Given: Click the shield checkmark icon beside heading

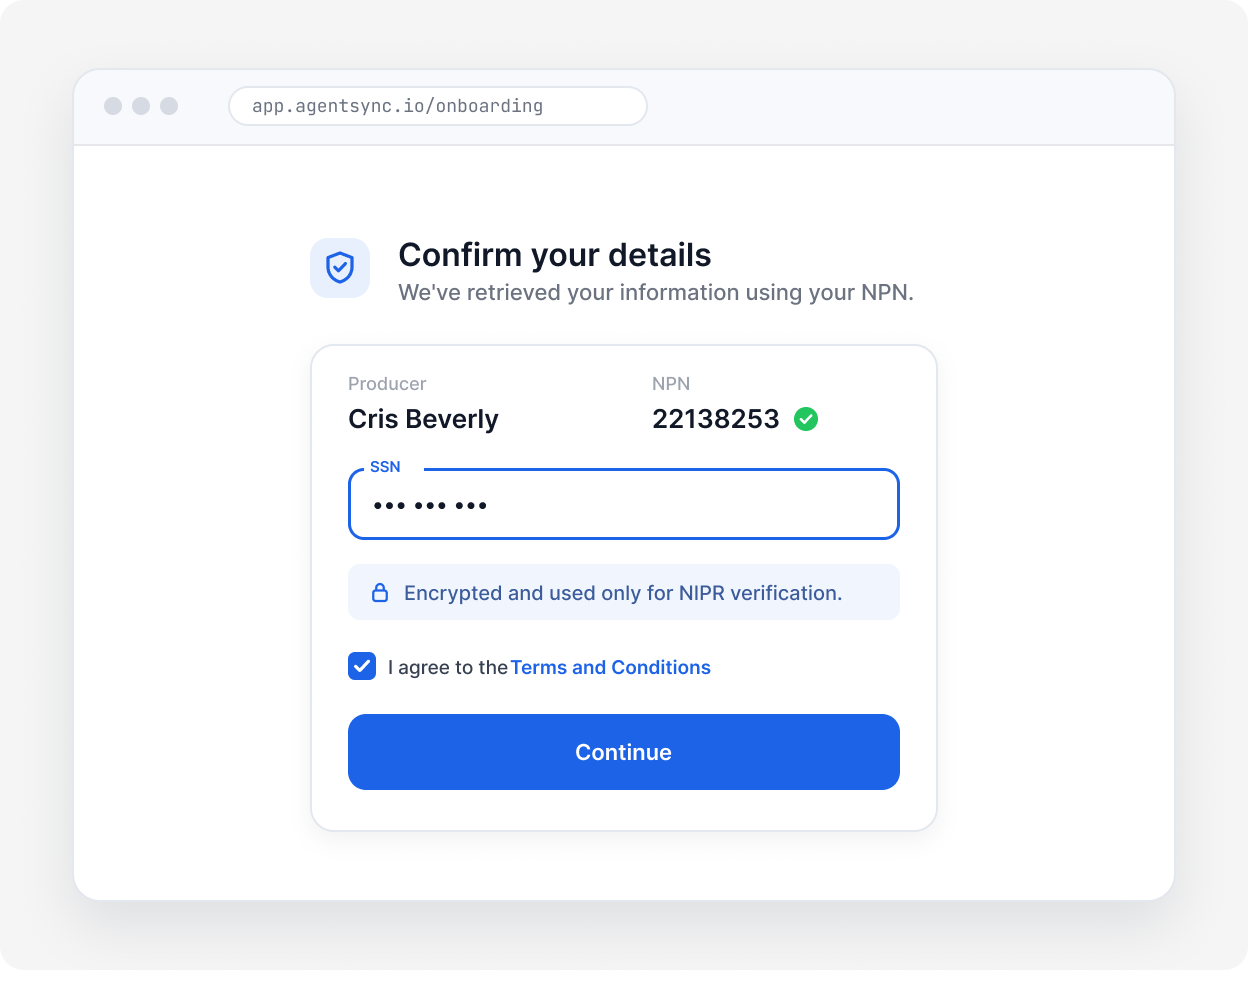Looking at the screenshot, I should point(340,268).
